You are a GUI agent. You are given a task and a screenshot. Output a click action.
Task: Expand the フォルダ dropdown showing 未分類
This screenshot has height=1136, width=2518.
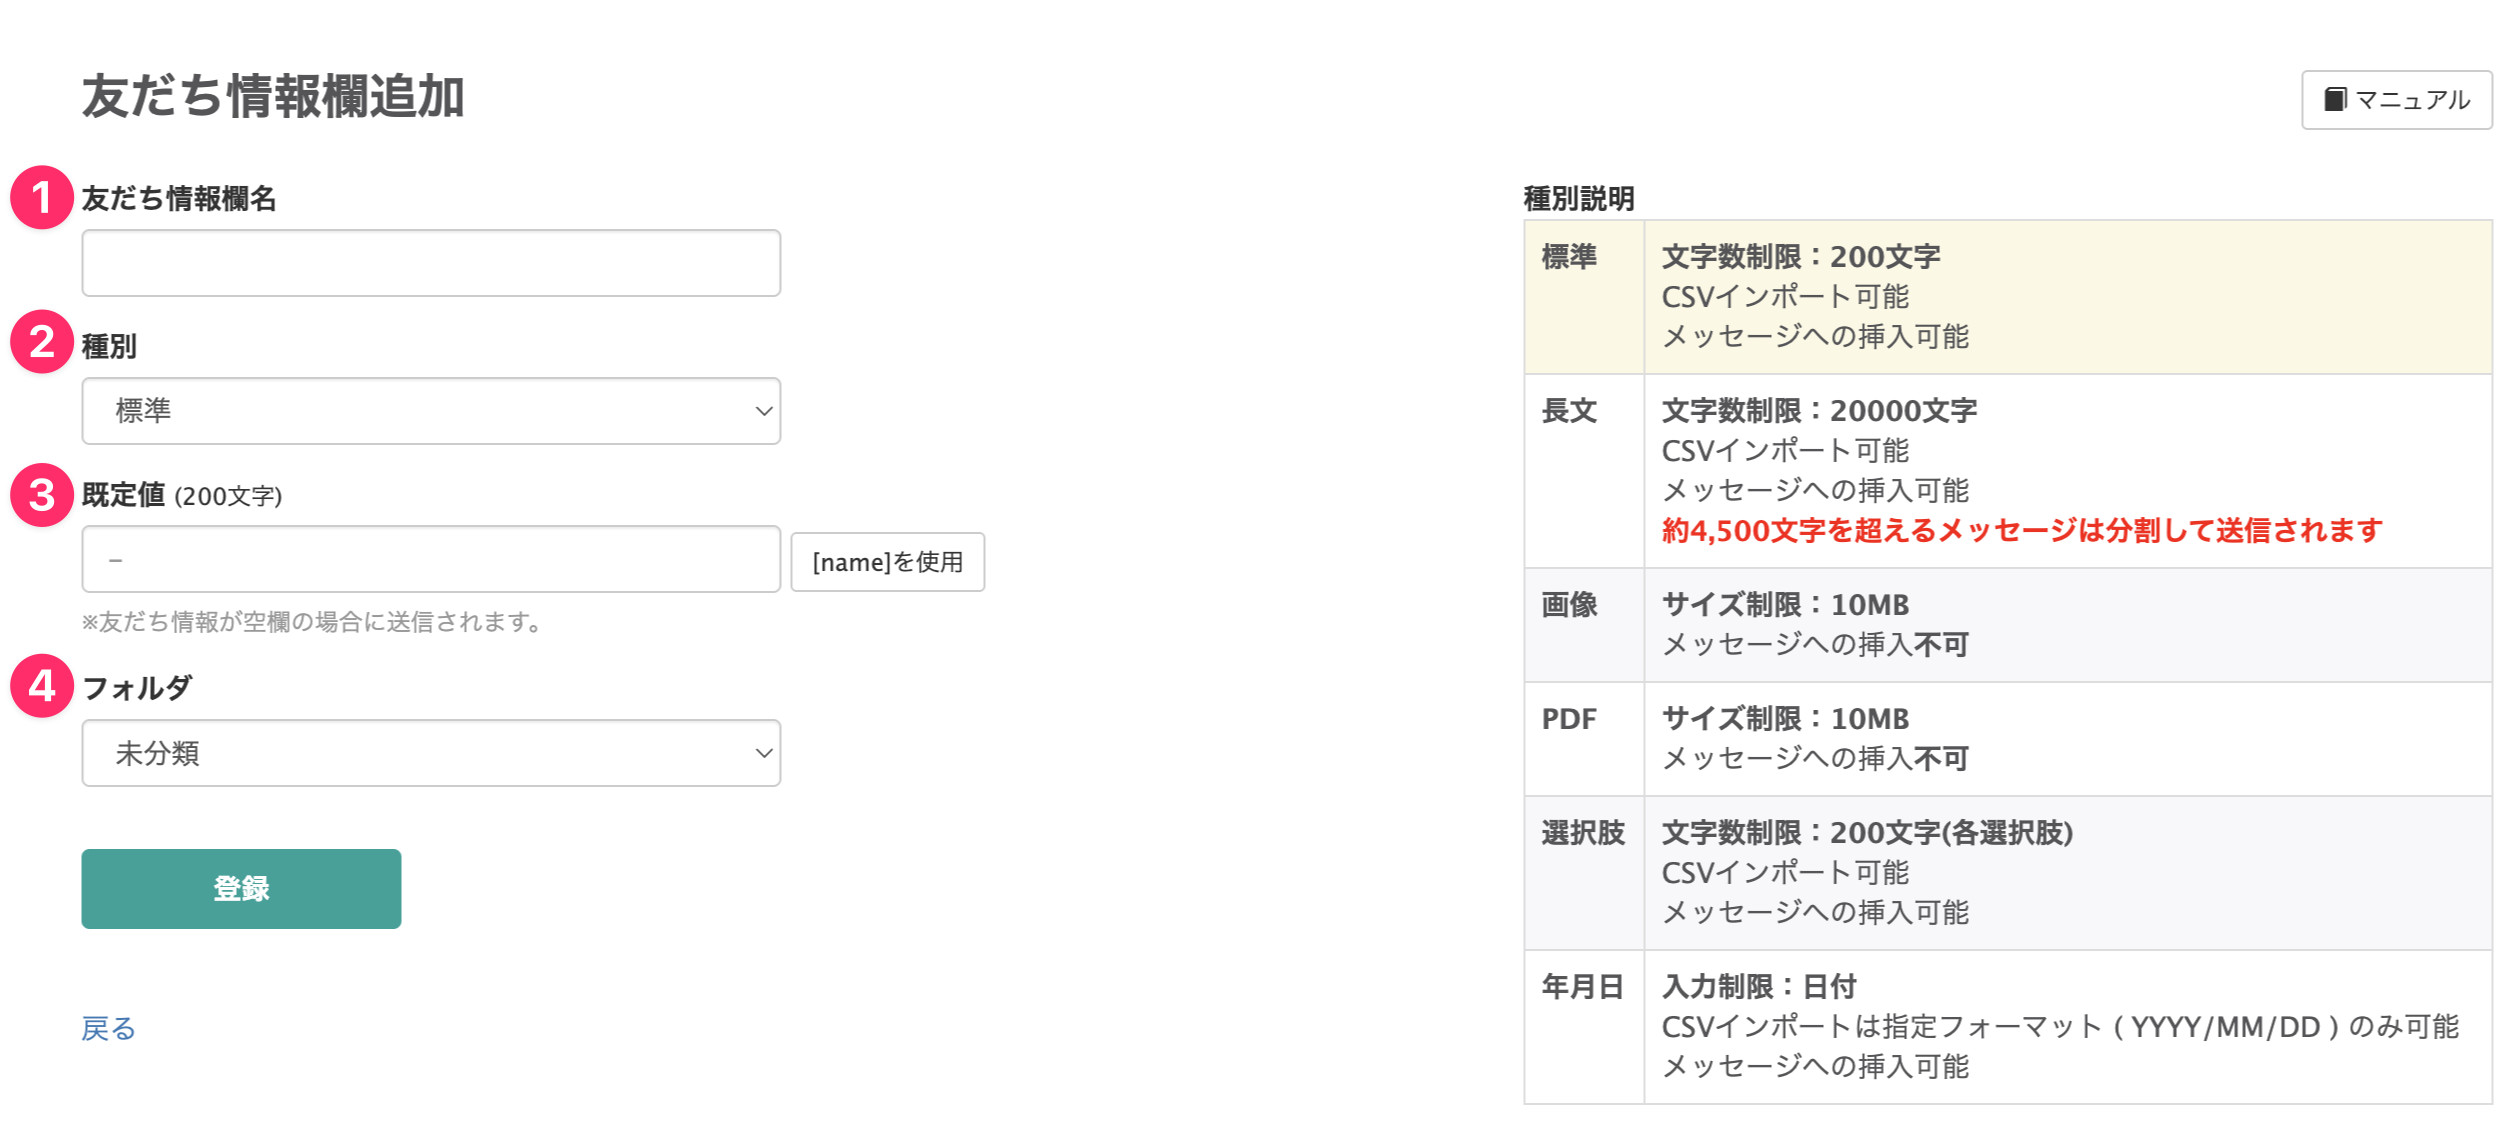click(430, 753)
